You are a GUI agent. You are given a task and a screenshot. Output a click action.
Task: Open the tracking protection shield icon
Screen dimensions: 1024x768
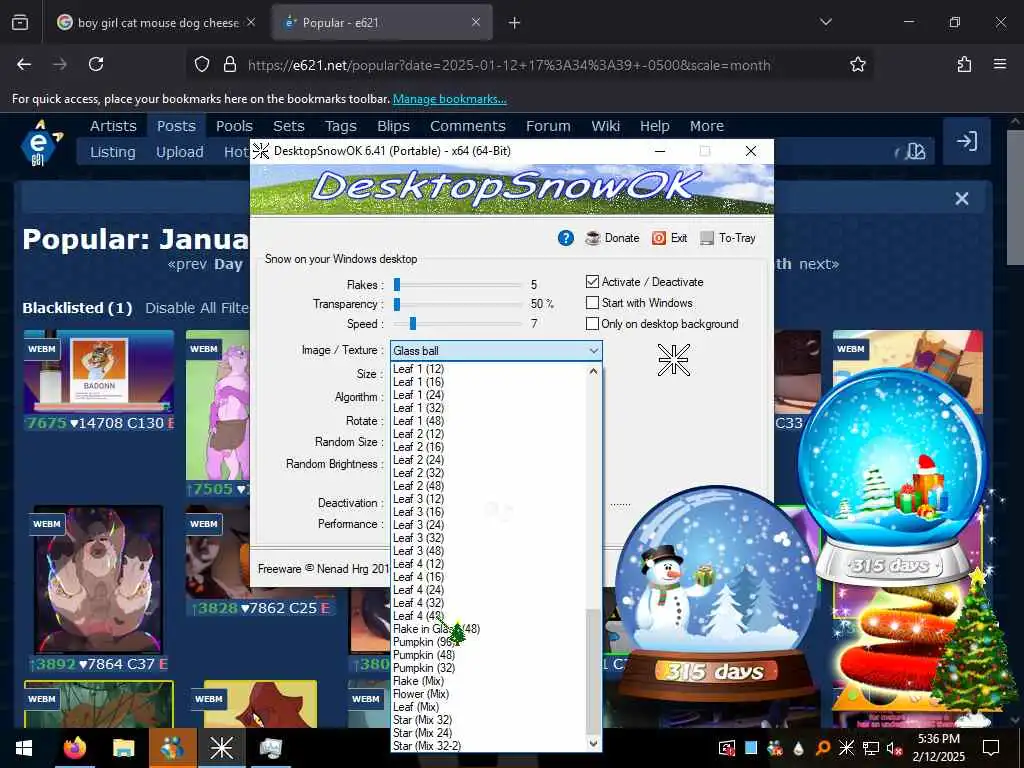tap(202, 65)
